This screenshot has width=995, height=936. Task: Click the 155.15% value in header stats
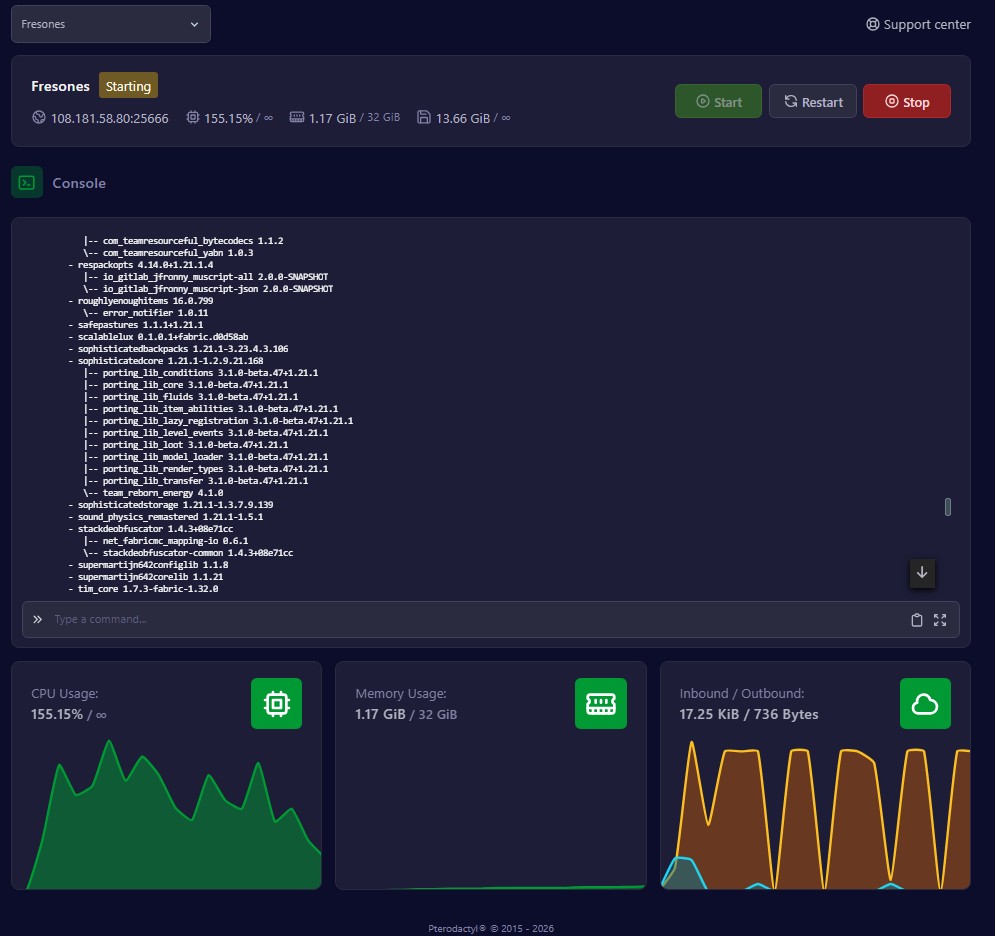click(x=228, y=119)
